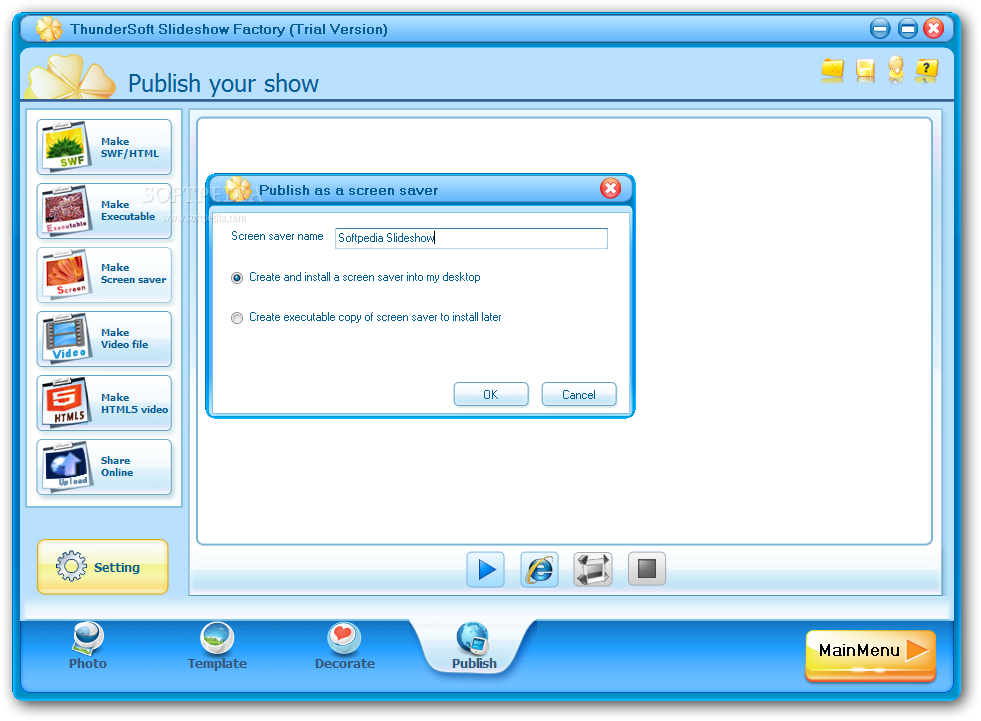Click the user registration icon
Image resolution: width=981 pixels, height=721 pixels.
(896, 69)
